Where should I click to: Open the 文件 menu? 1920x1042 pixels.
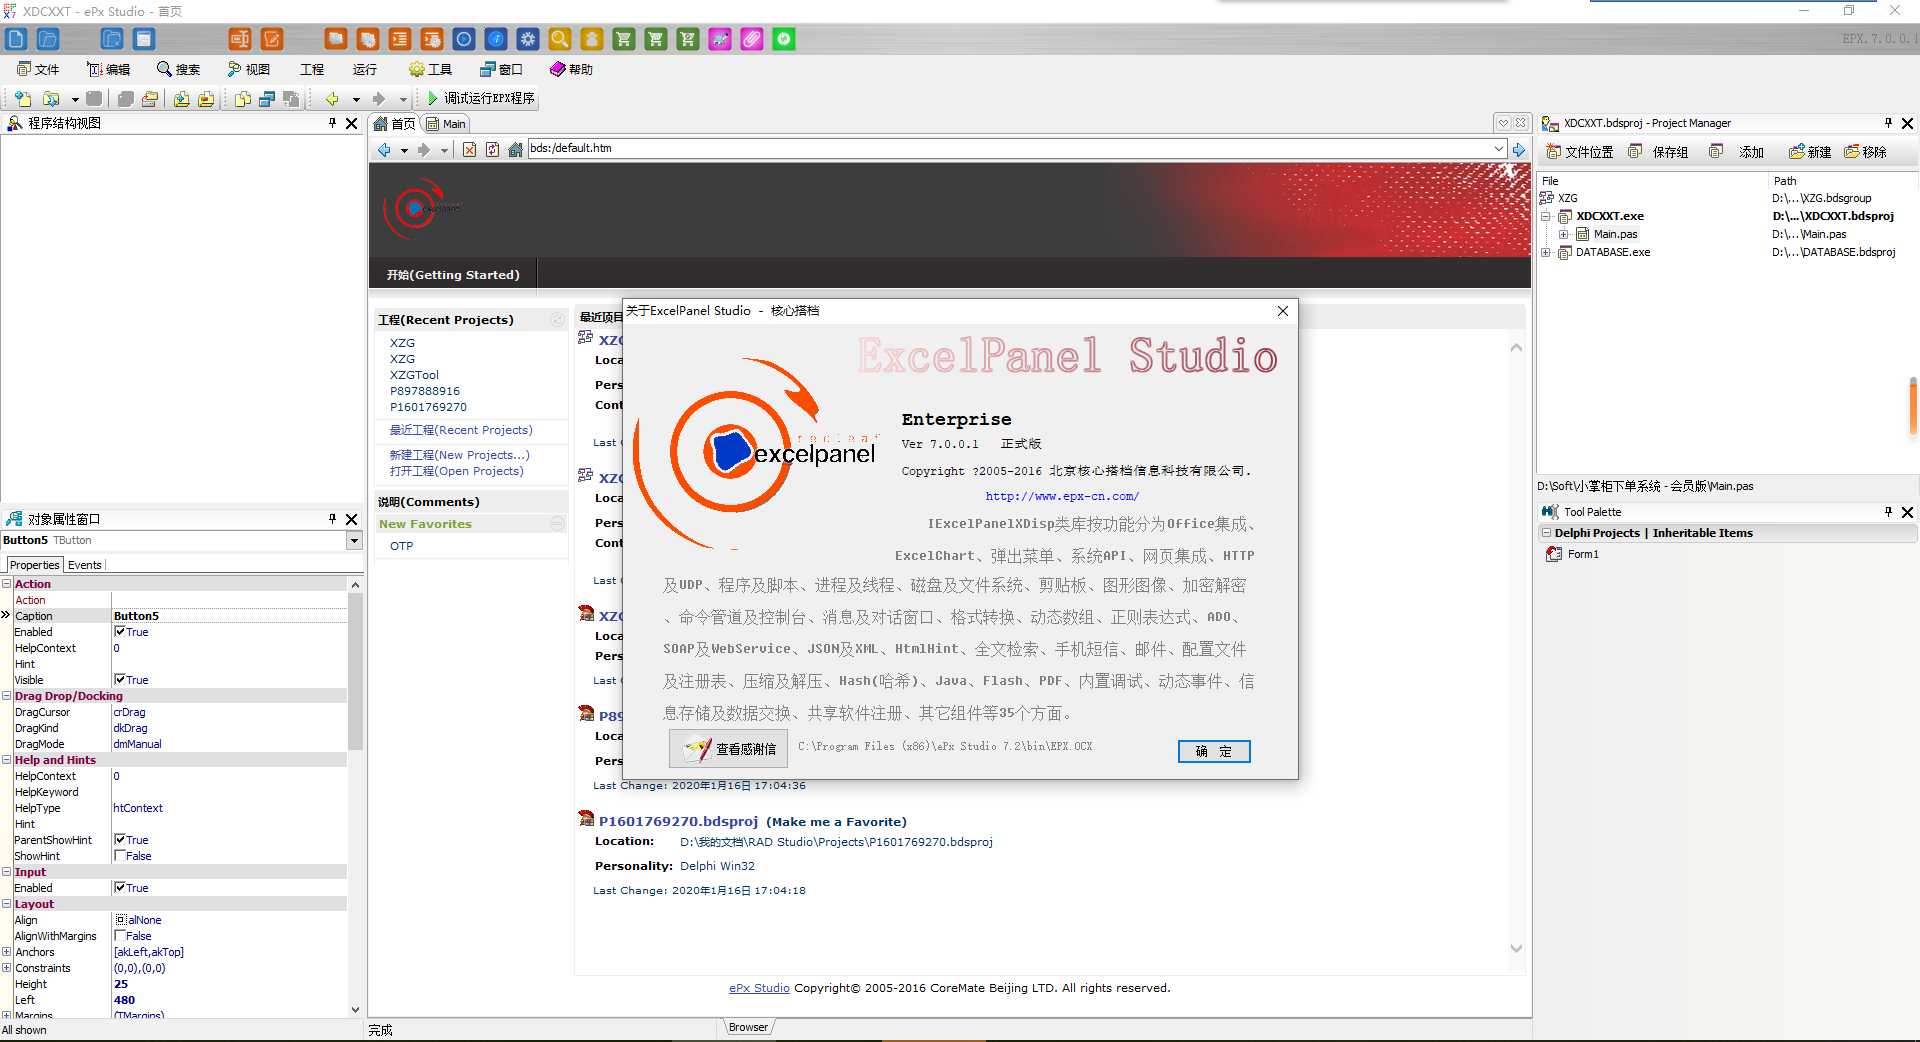pos(38,69)
